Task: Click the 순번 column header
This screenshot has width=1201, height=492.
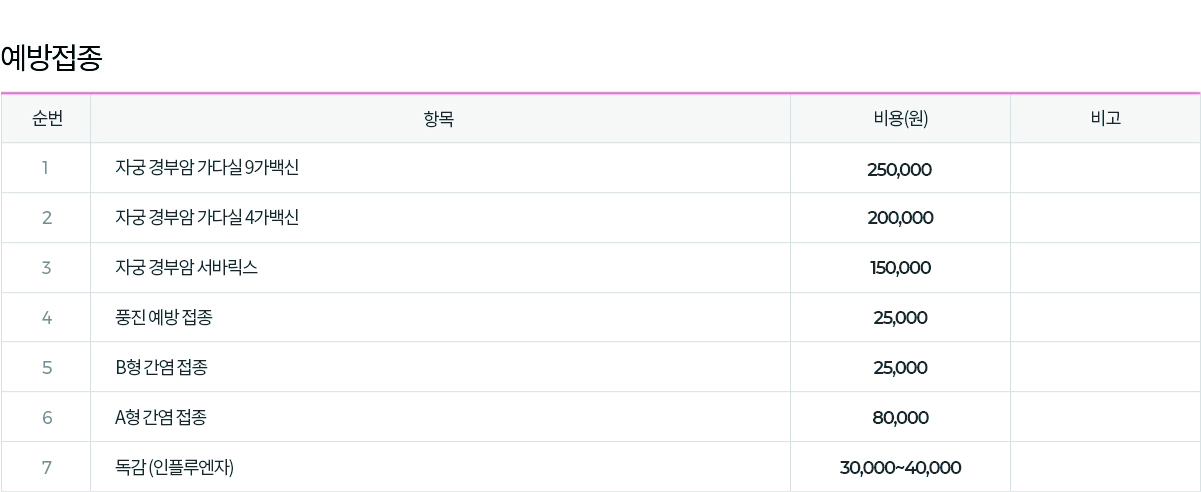Action: pyautogui.click(x=46, y=118)
